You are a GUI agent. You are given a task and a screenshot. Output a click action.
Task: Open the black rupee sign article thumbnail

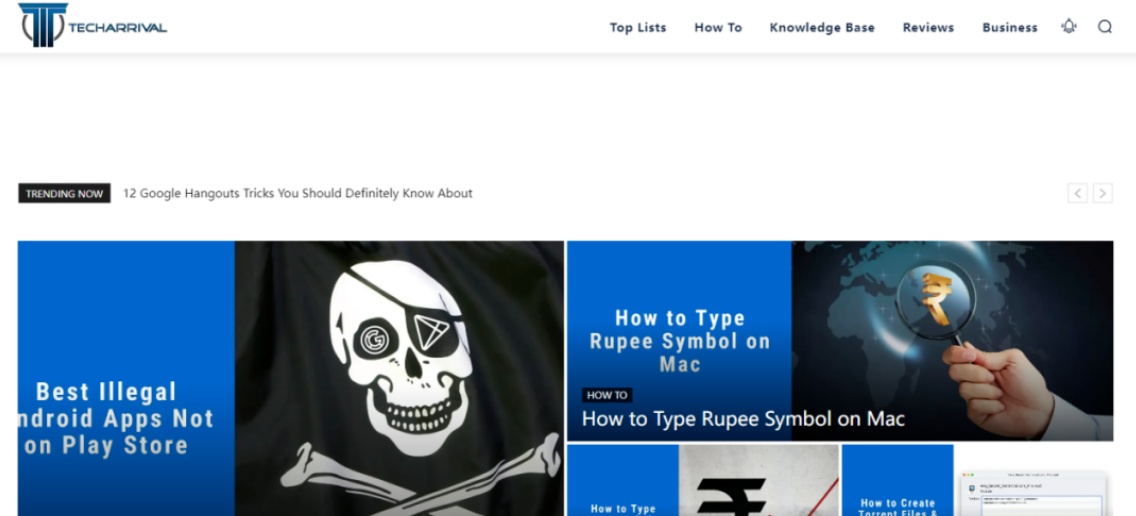click(x=703, y=480)
